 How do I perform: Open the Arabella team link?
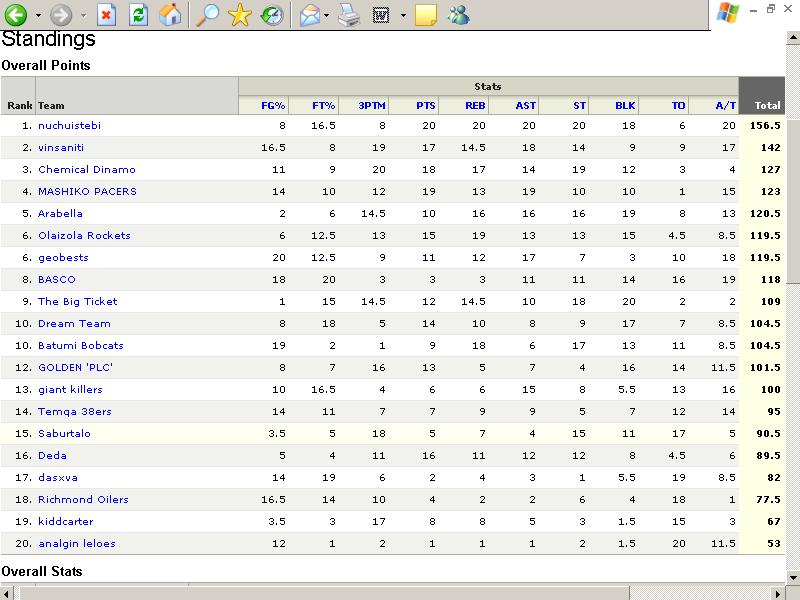point(60,213)
